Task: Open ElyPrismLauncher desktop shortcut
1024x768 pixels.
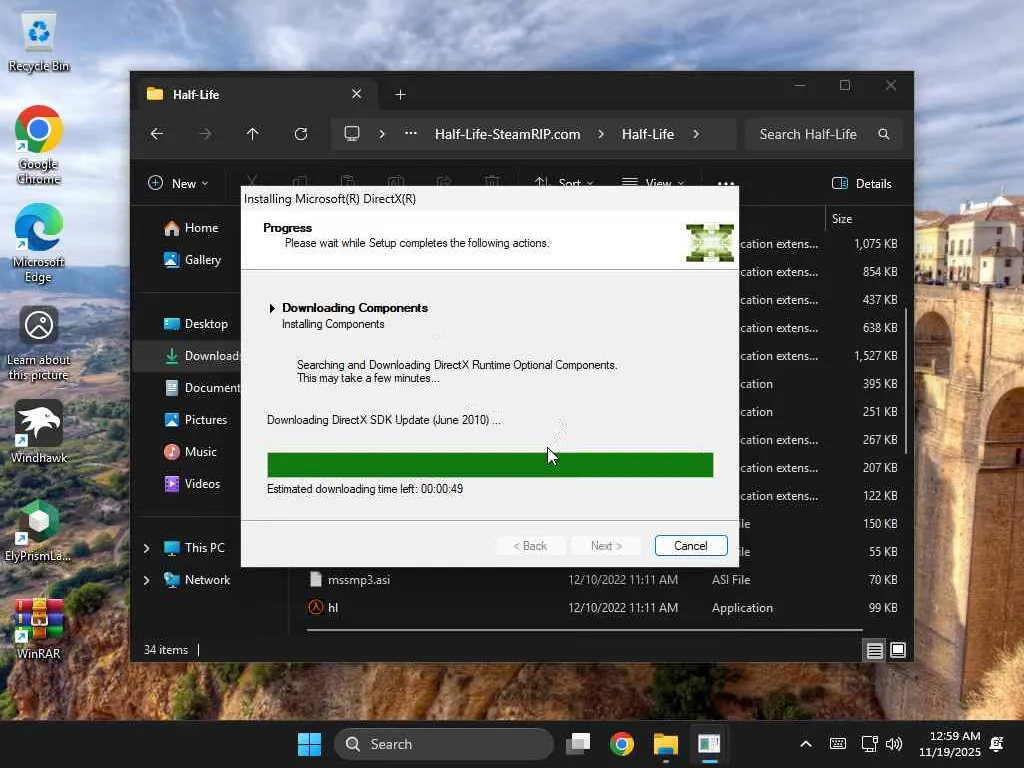Action: (x=39, y=530)
